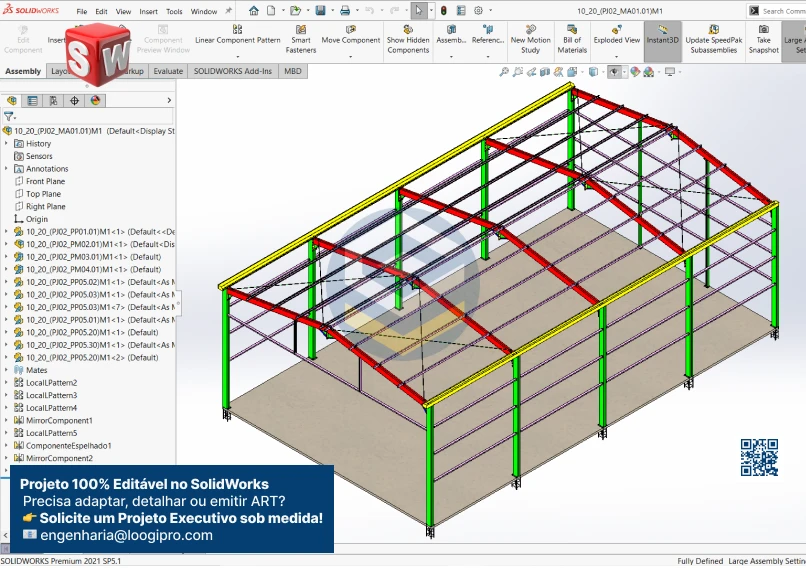Screen dimensions: 806x568
Task: Toggle the Instant3D button
Action: (x=662, y=40)
